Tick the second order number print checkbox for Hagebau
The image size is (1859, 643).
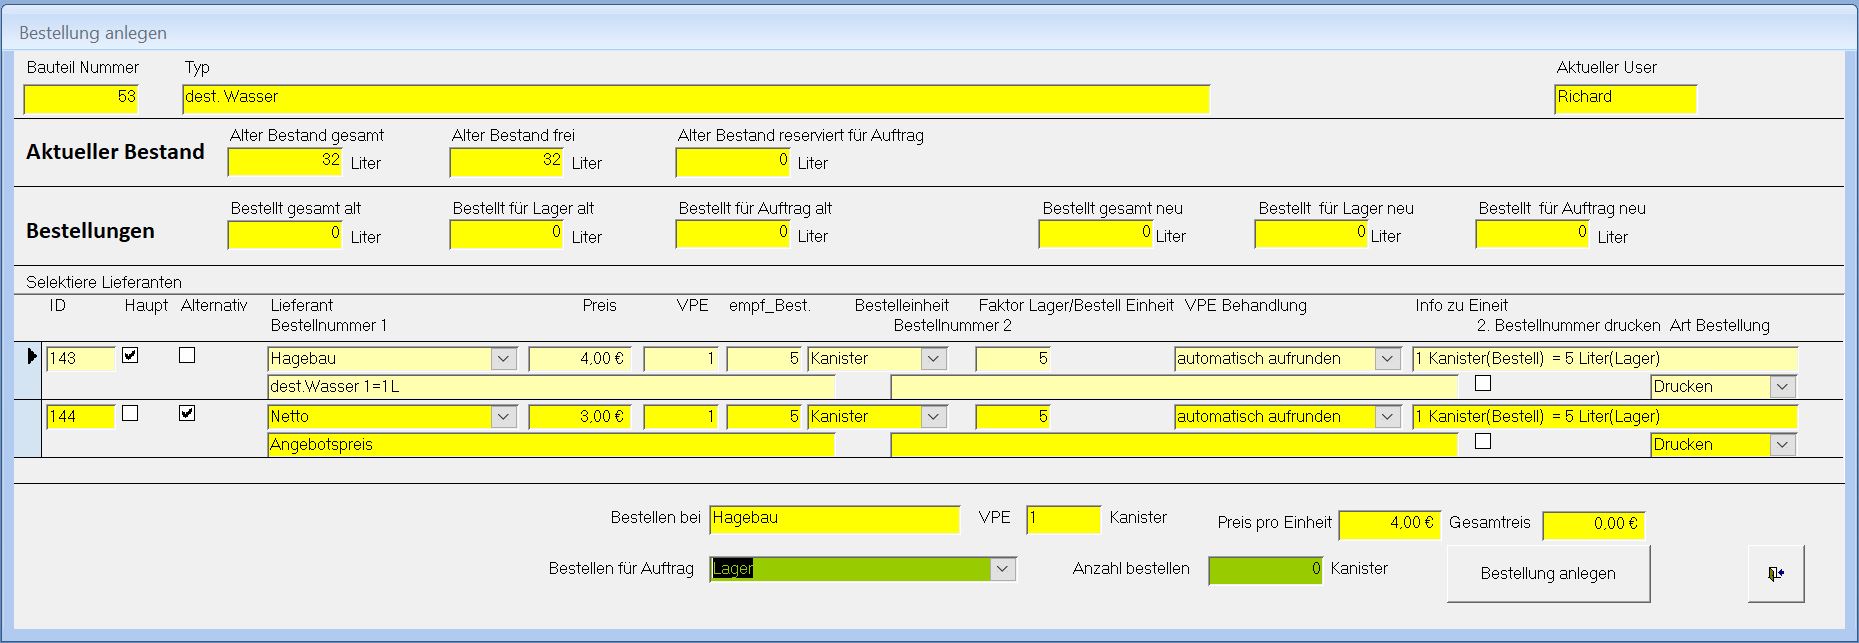pyautogui.click(x=1483, y=383)
